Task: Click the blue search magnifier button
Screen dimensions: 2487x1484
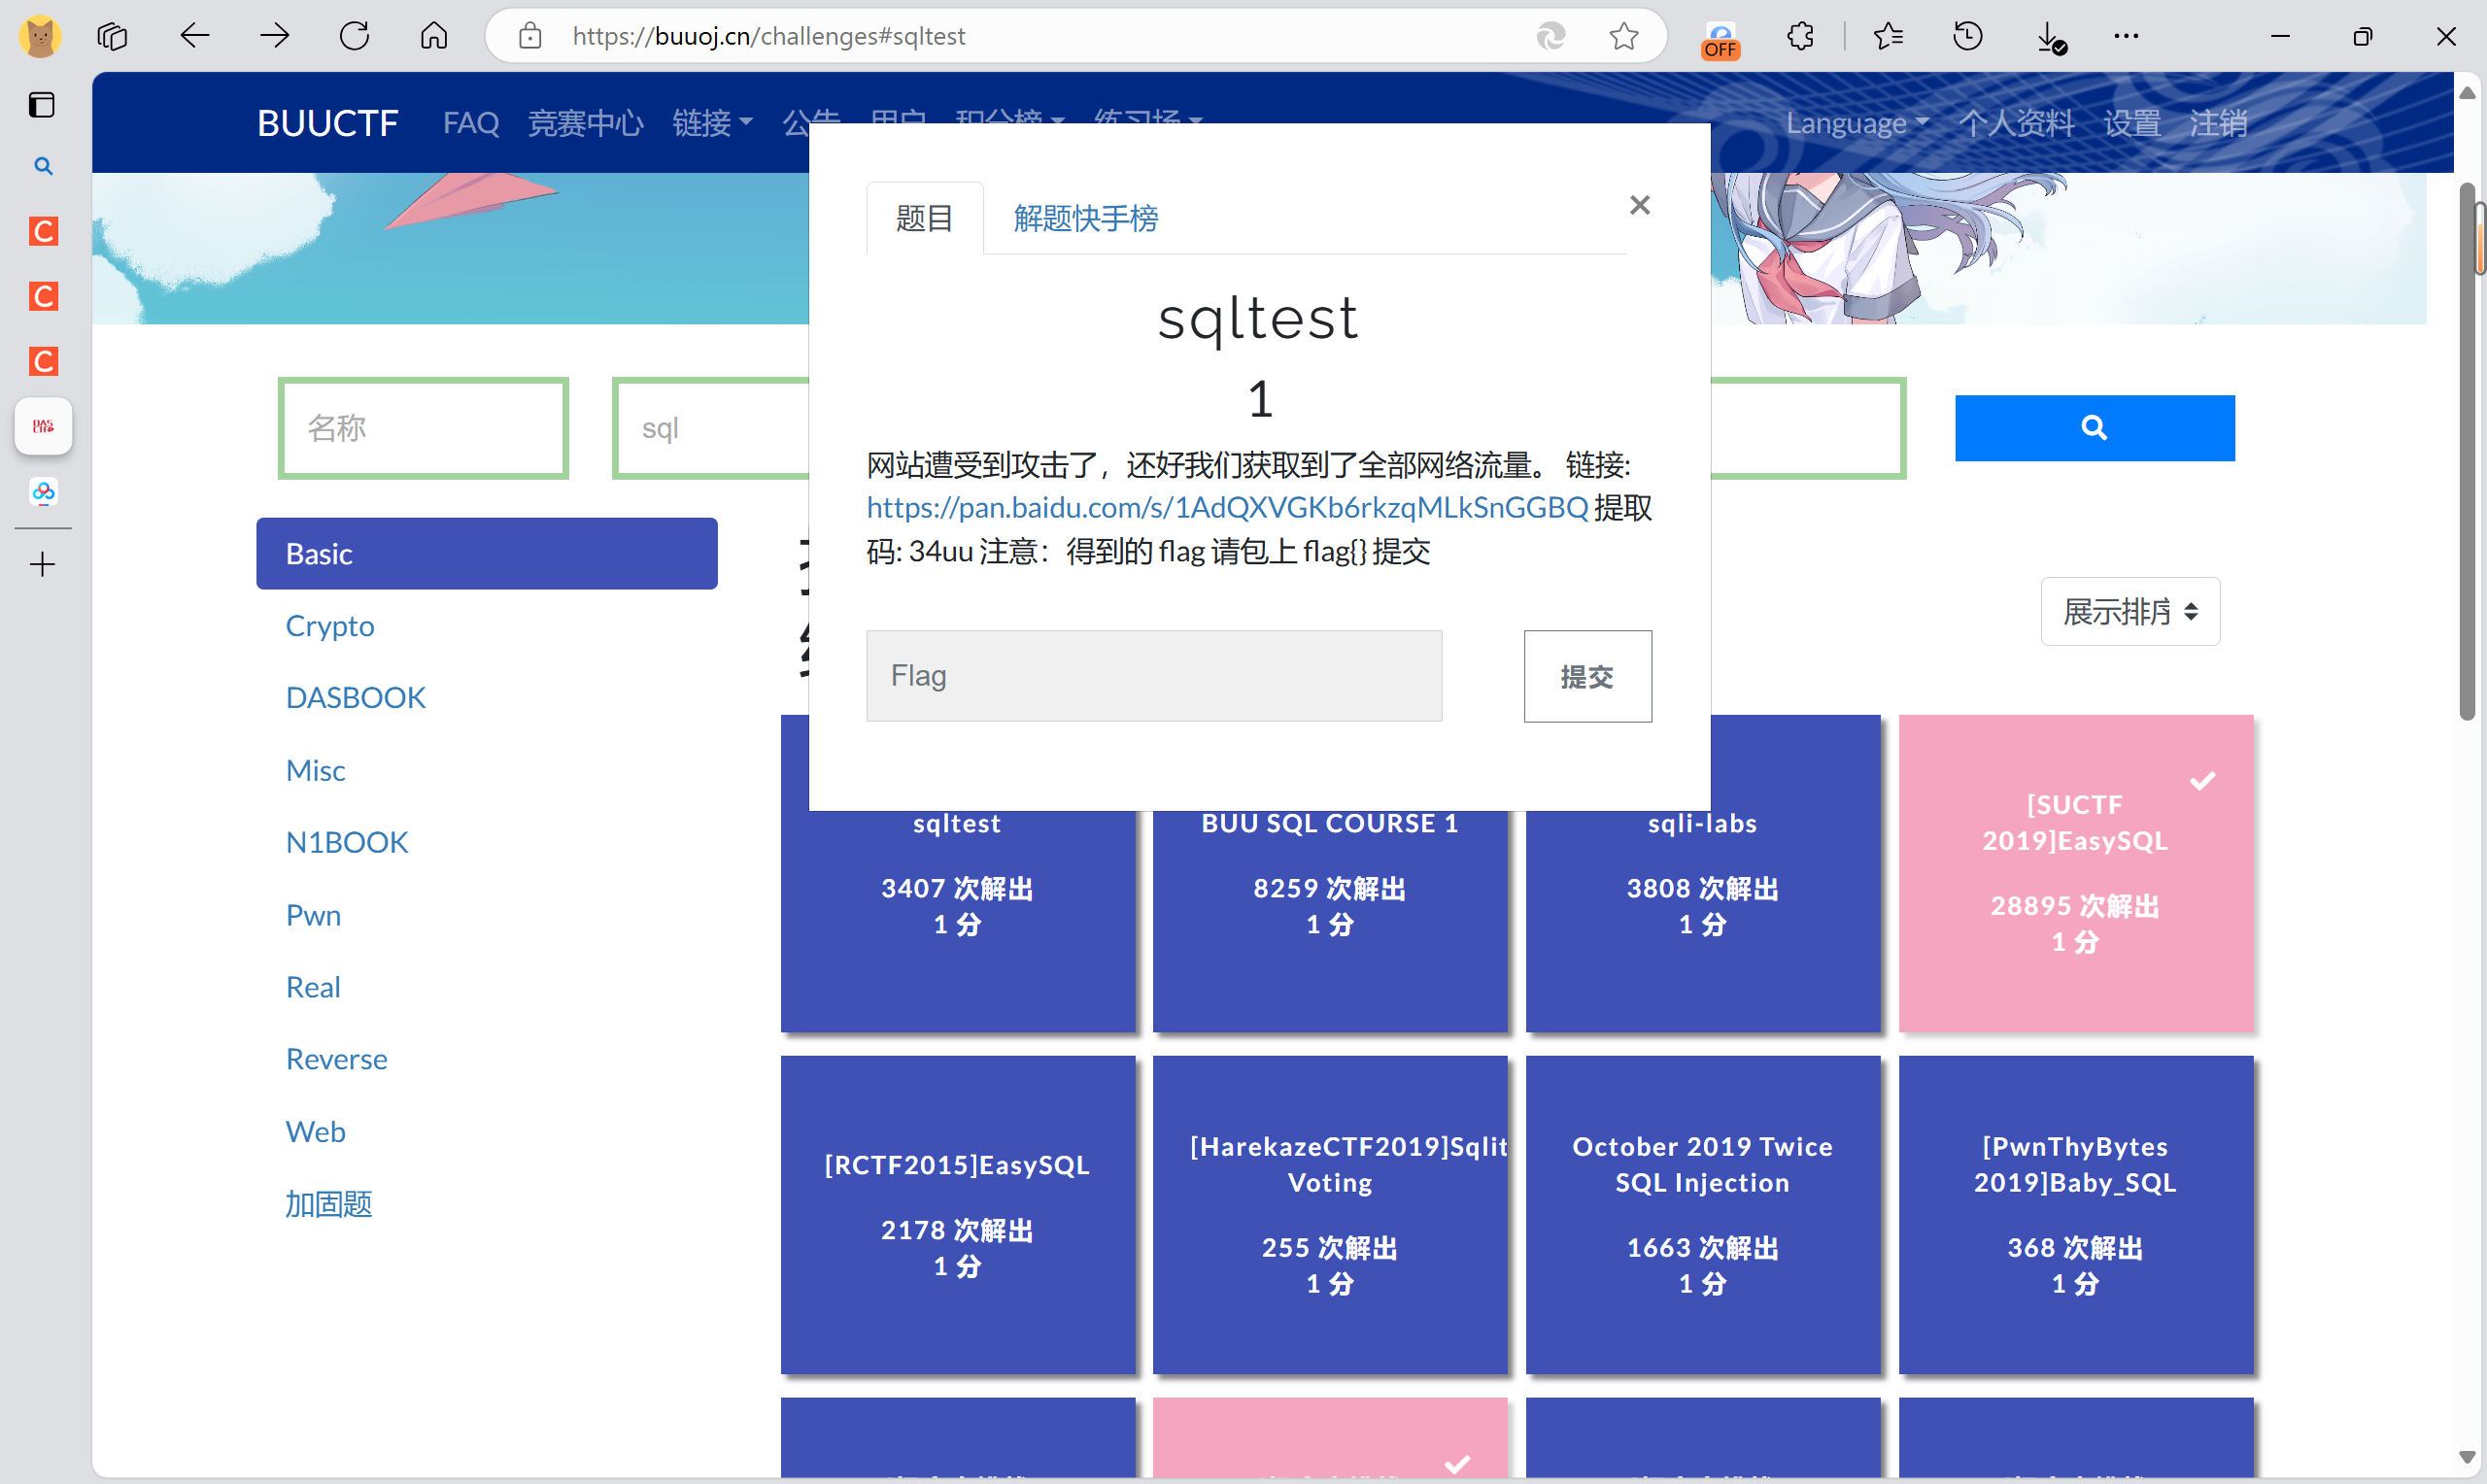Action: pyautogui.click(x=2094, y=428)
